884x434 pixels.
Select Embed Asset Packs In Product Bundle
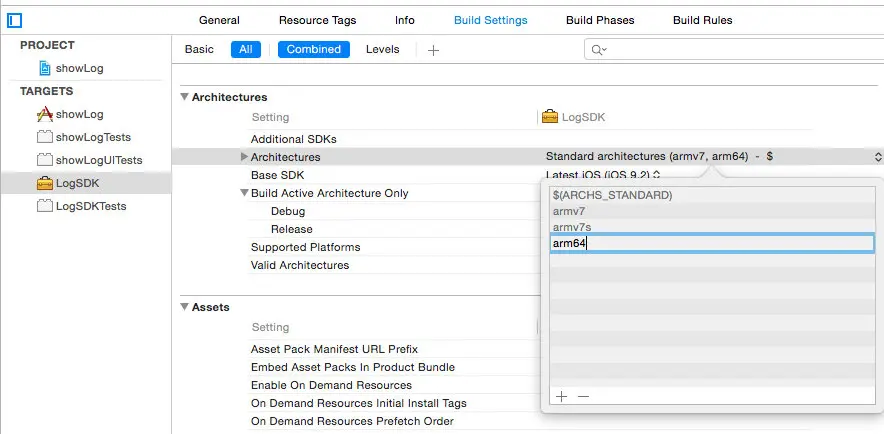pyautogui.click(x=352, y=367)
